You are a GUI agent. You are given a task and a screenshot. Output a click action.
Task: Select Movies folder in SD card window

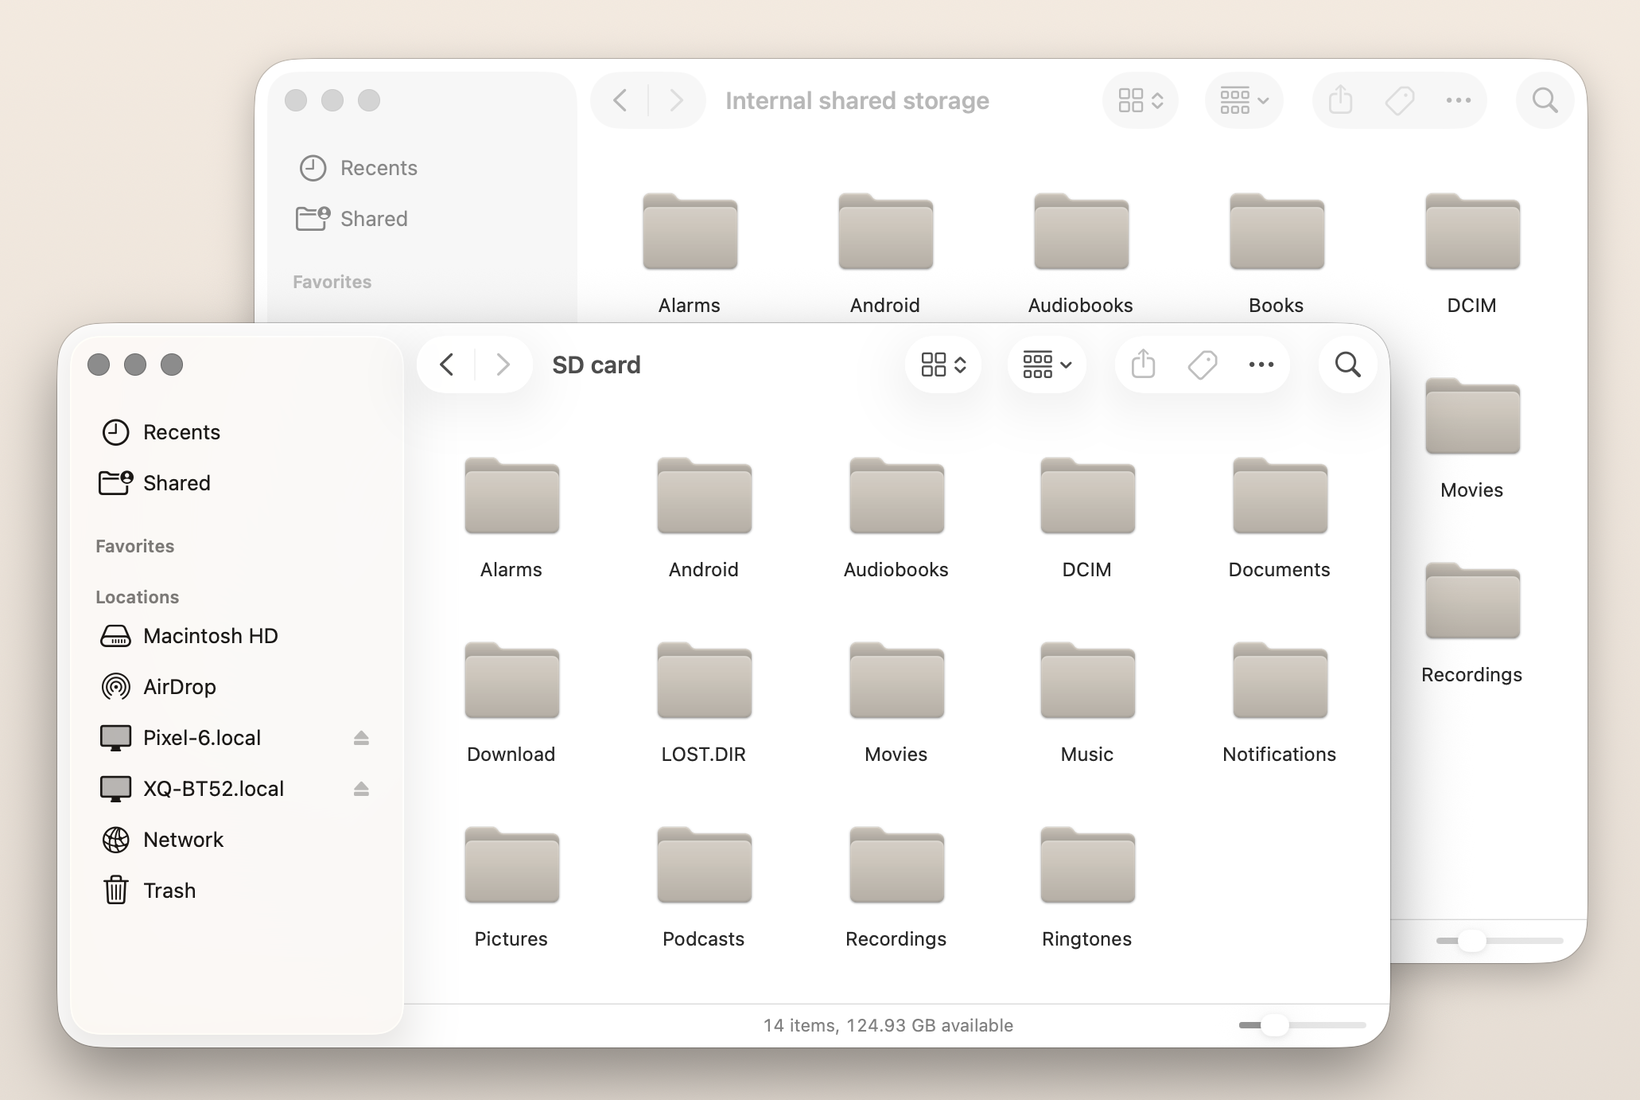click(896, 703)
